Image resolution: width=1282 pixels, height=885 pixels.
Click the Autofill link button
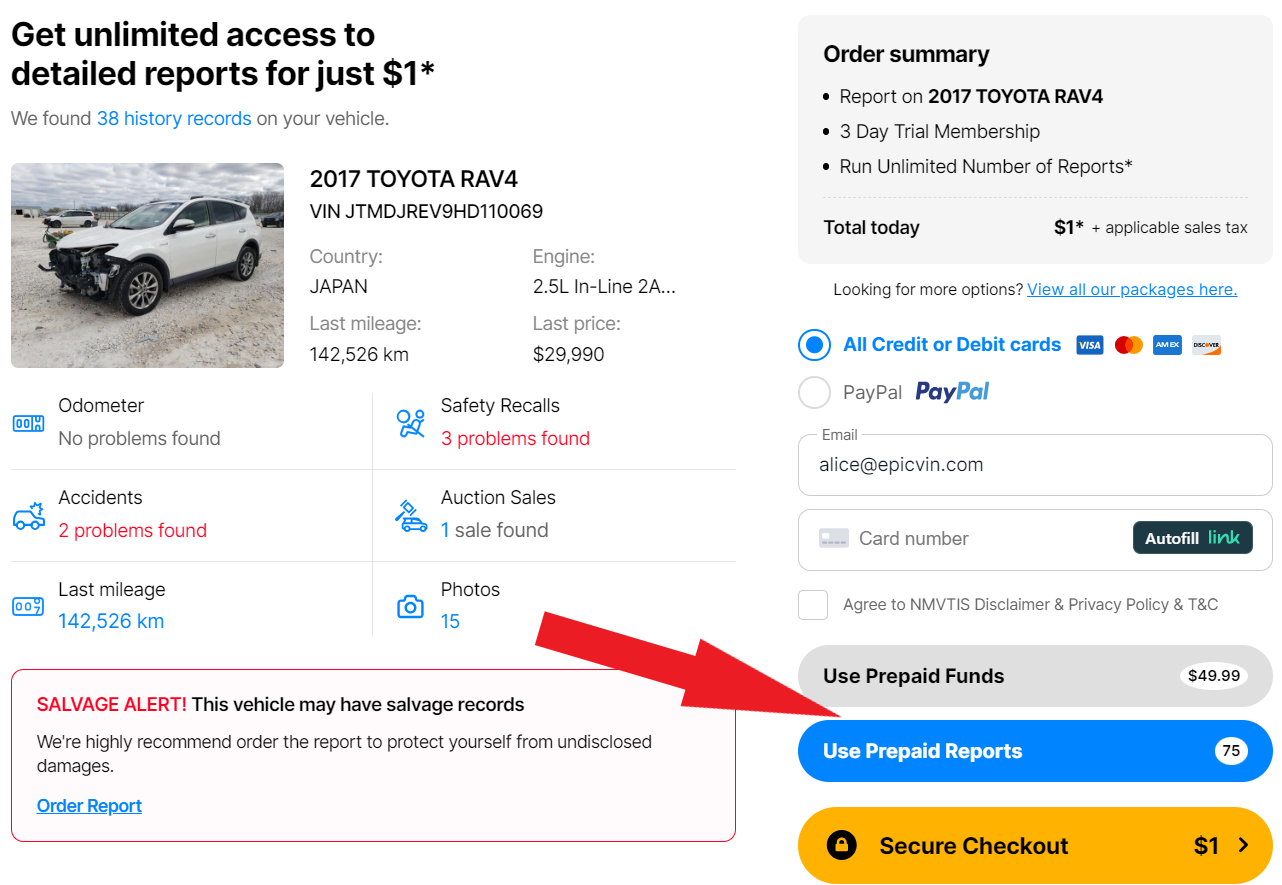tap(1192, 538)
